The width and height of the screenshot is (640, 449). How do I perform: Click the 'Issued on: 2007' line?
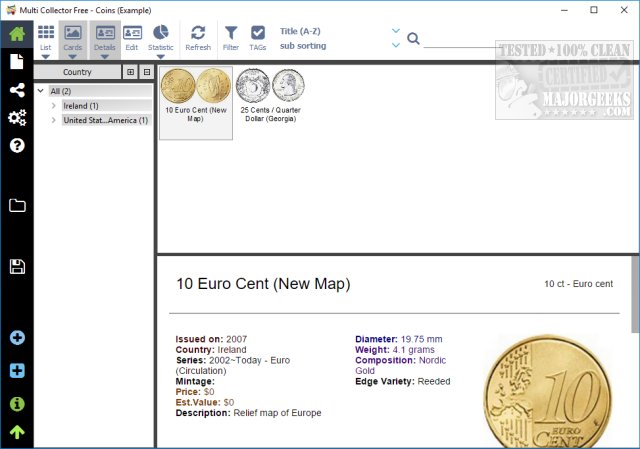211,339
